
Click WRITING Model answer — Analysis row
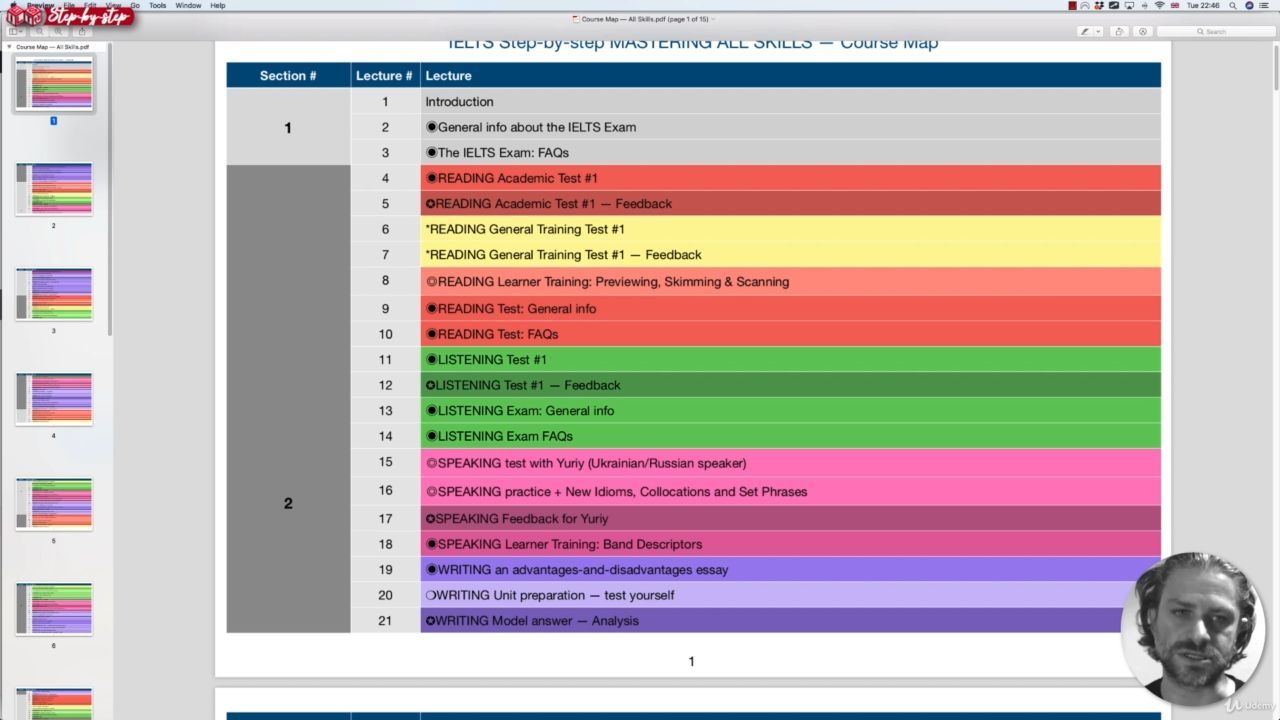(791, 620)
